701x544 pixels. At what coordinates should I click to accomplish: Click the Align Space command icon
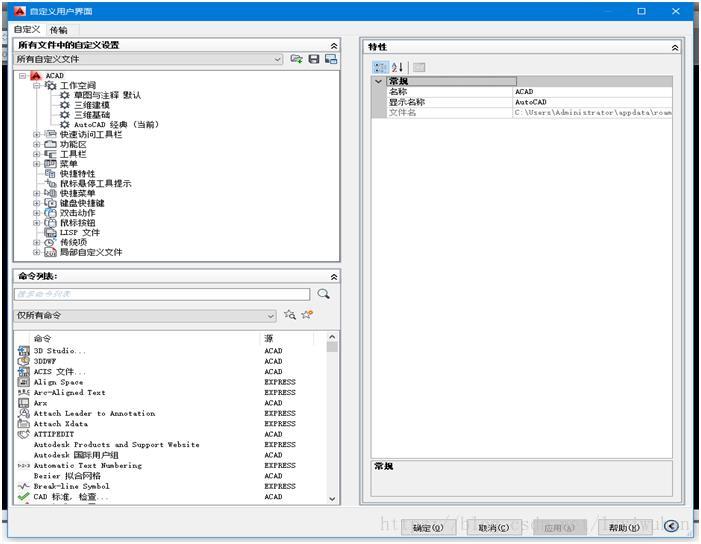23,382
